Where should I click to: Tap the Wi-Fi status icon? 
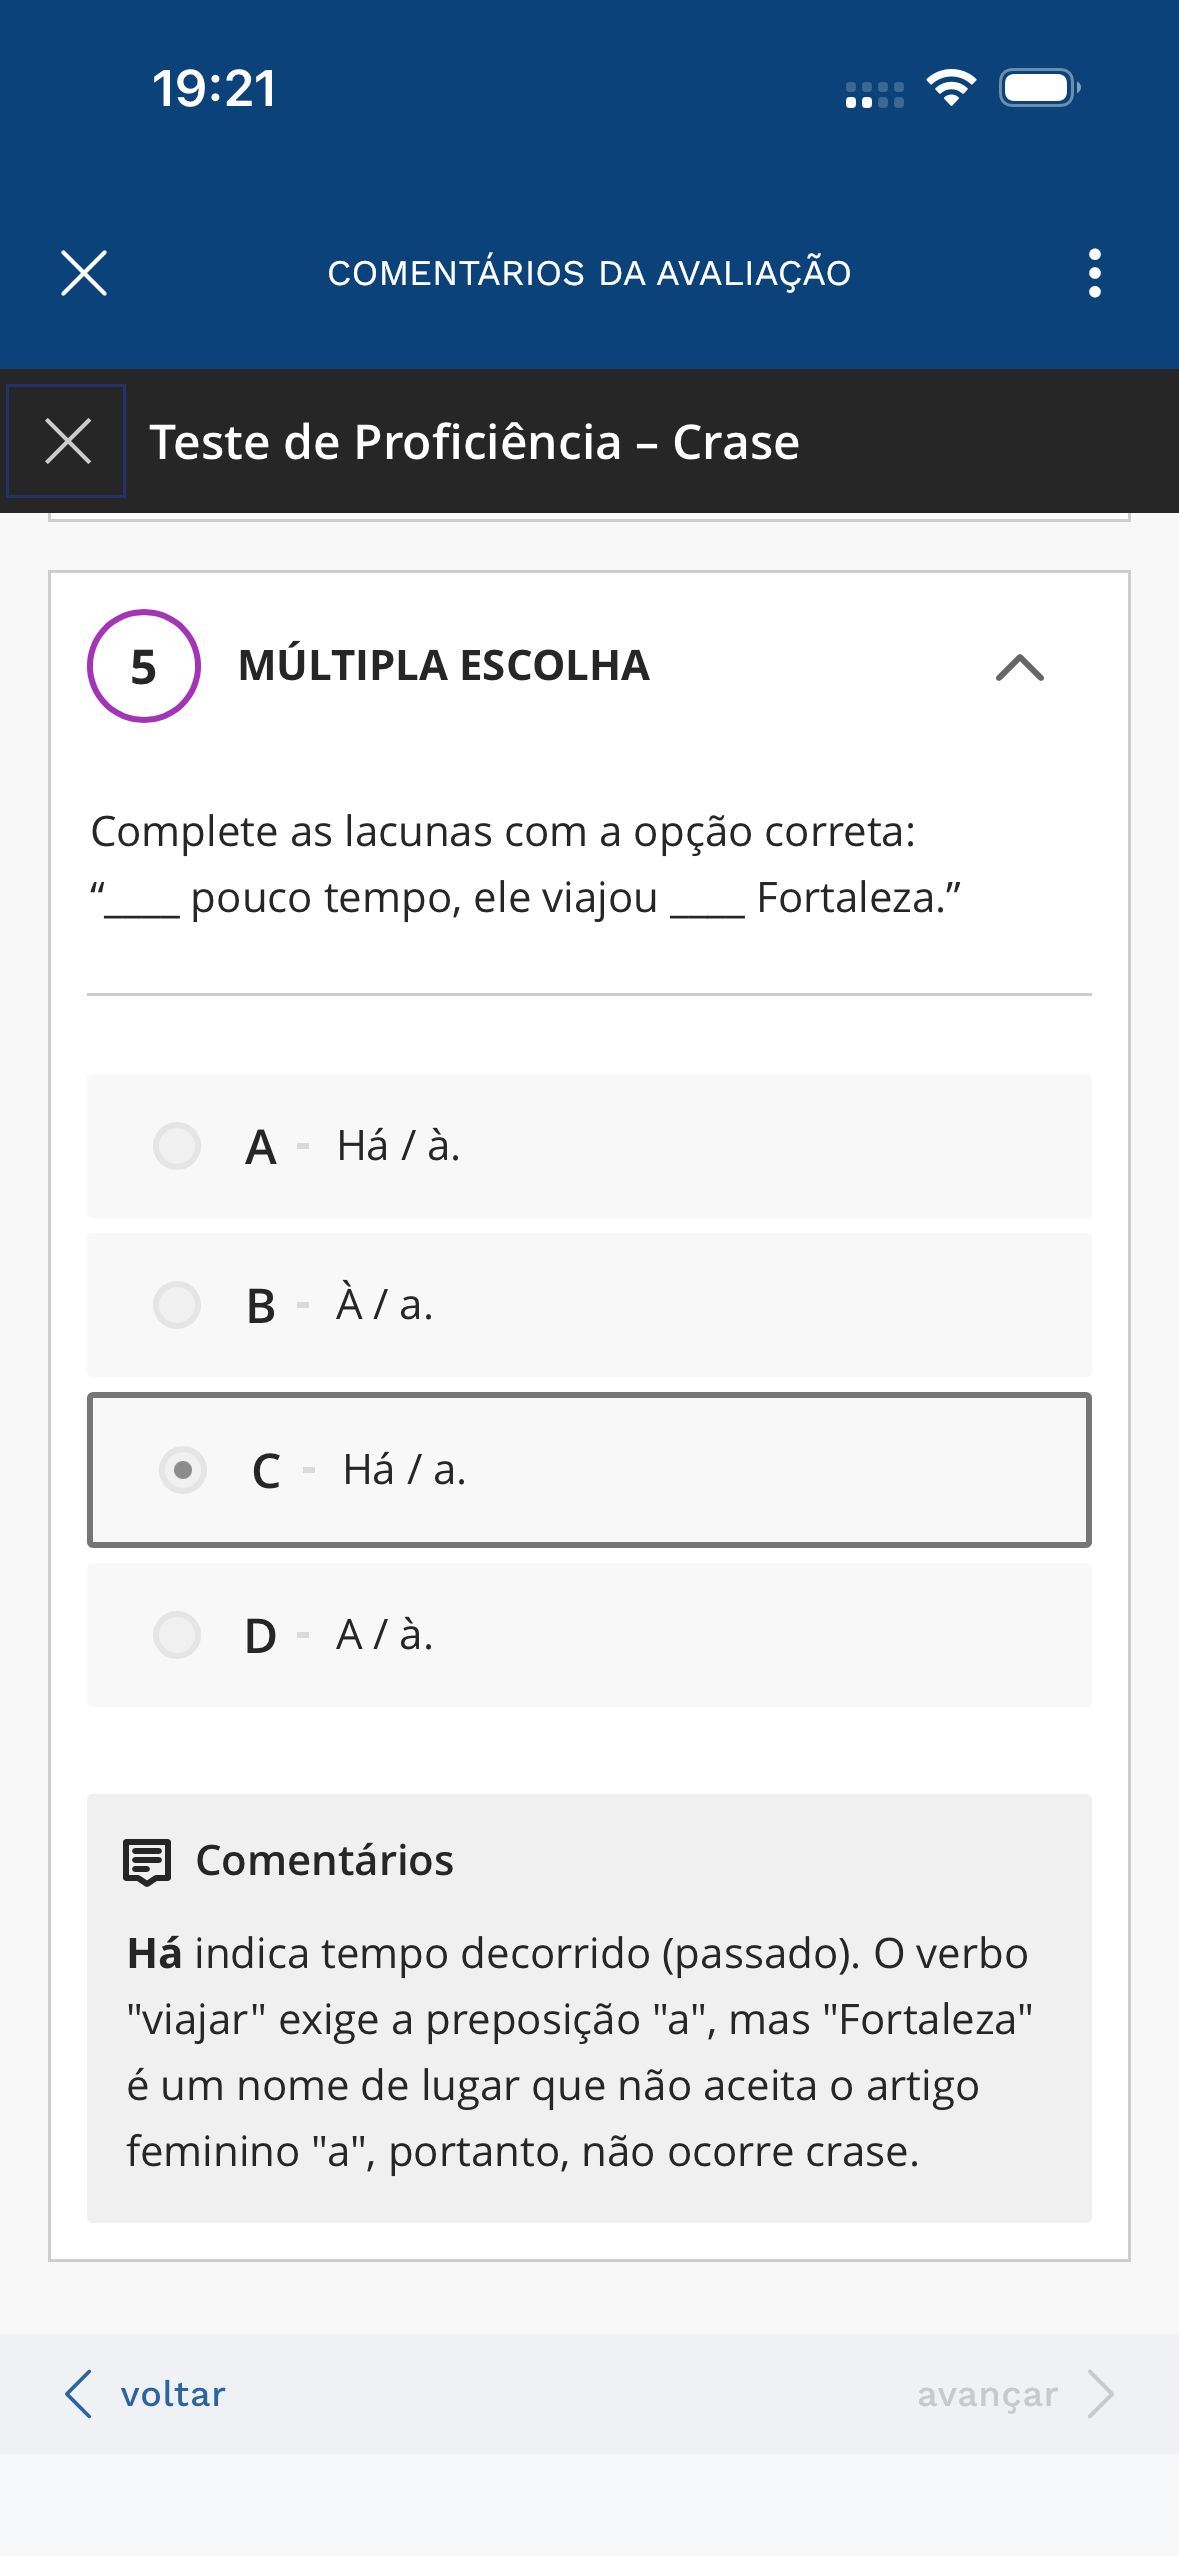click(x=951, y=88)
